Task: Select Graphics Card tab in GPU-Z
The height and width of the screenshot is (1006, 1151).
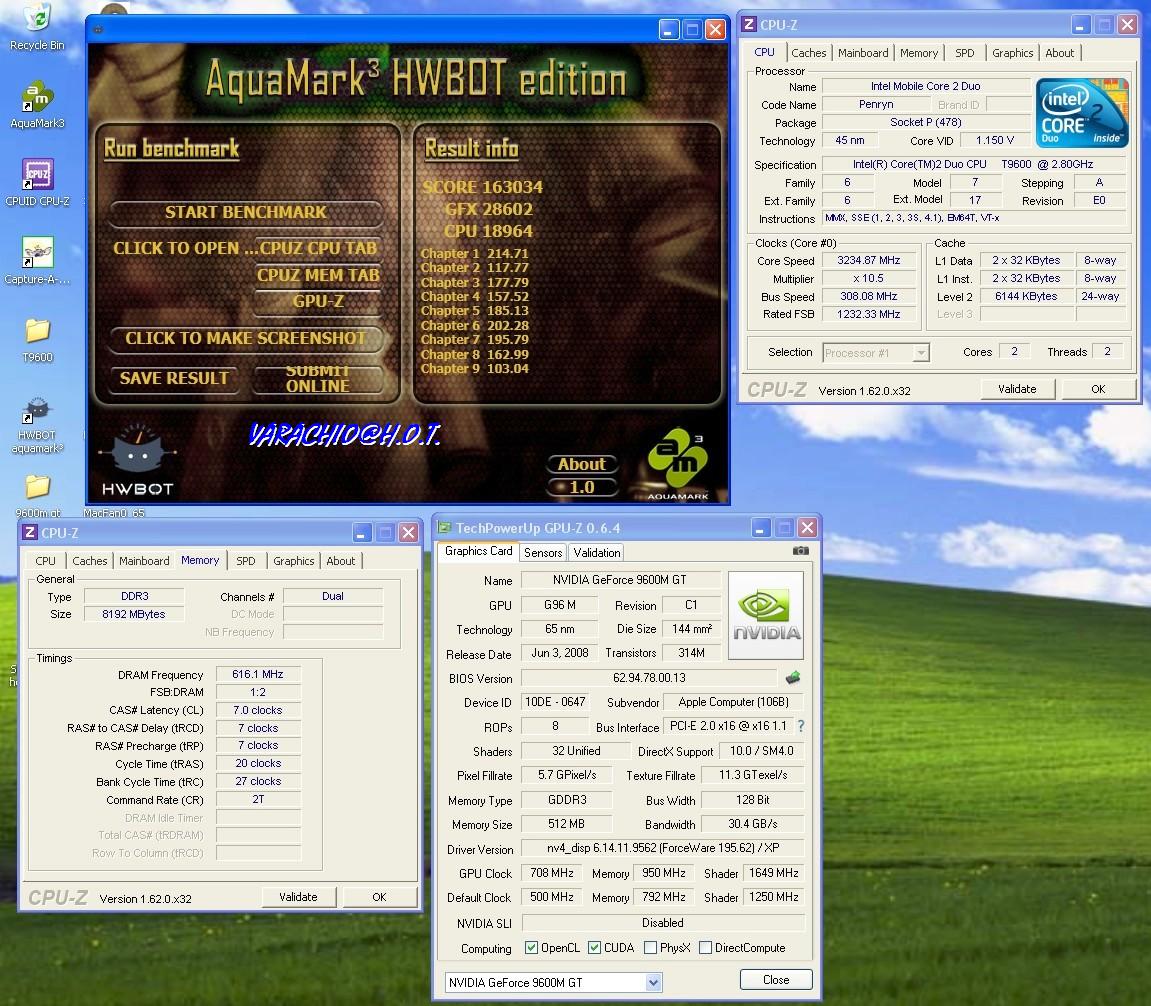Action: tap(479, 551)
